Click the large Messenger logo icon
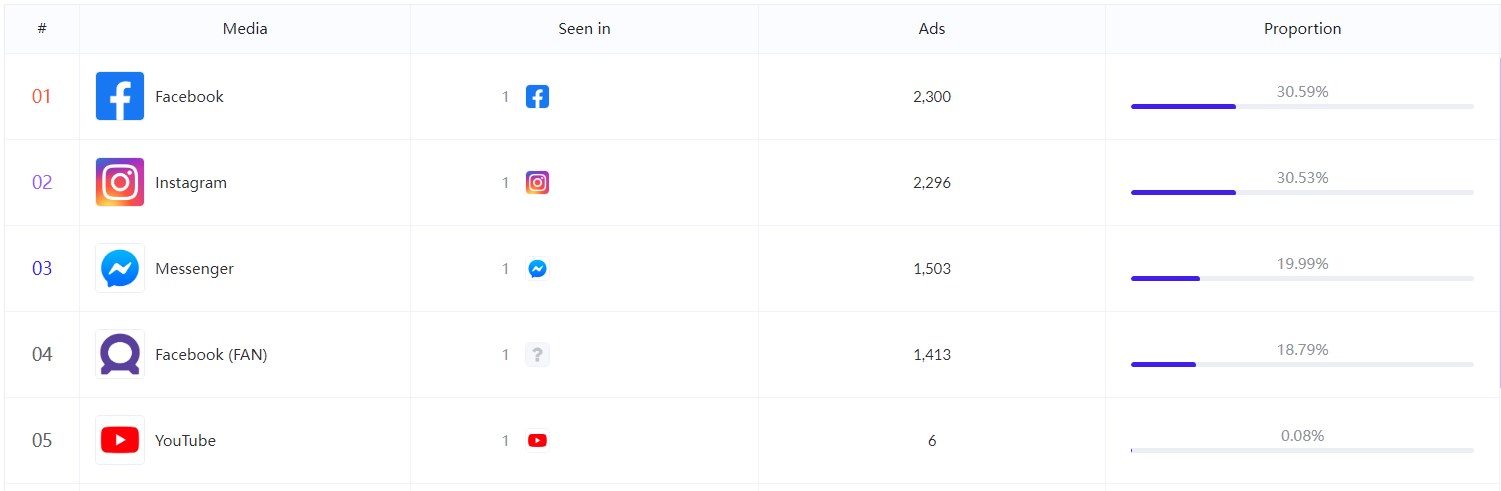 (120, 268)
